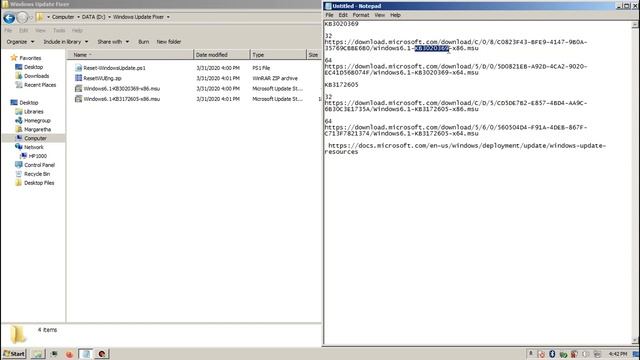Click the orange taskbar icon
640x360 pixels.
coord(69,354)
